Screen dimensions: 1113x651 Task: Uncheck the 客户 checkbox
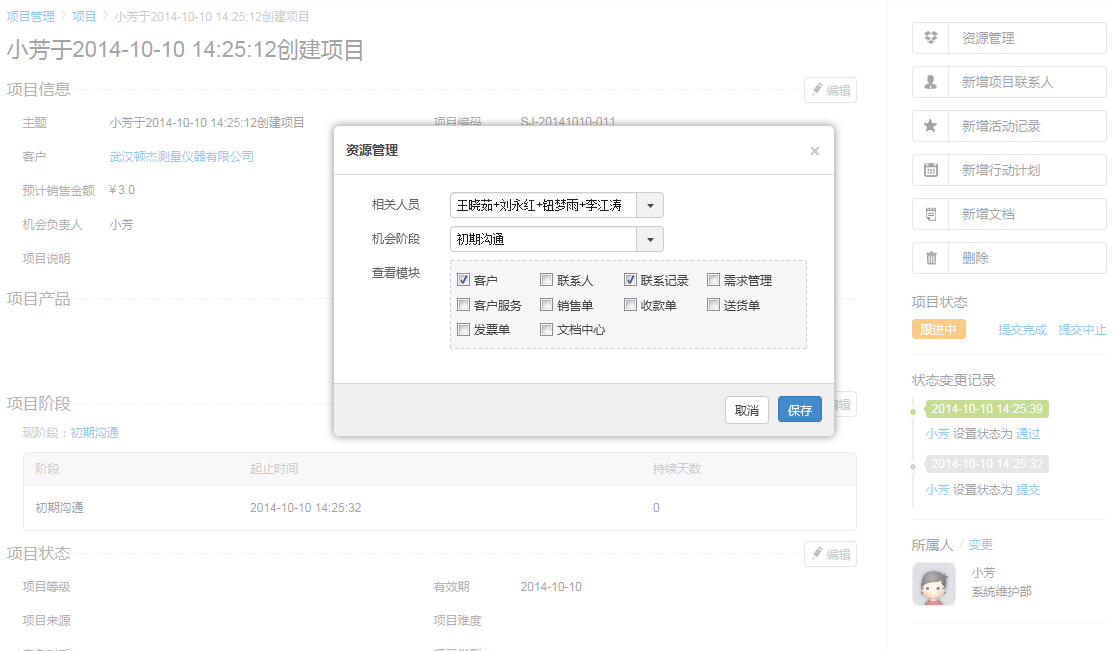pyautogui.click(x=464, y=280)
